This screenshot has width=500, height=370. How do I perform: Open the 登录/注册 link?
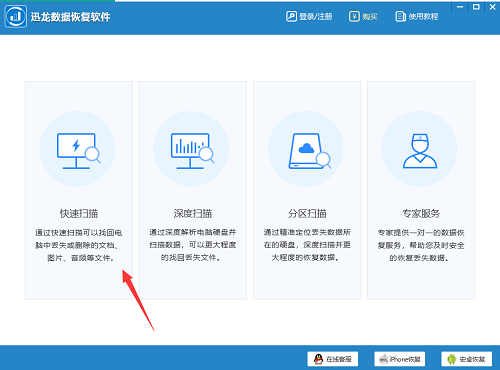point(315,16)
